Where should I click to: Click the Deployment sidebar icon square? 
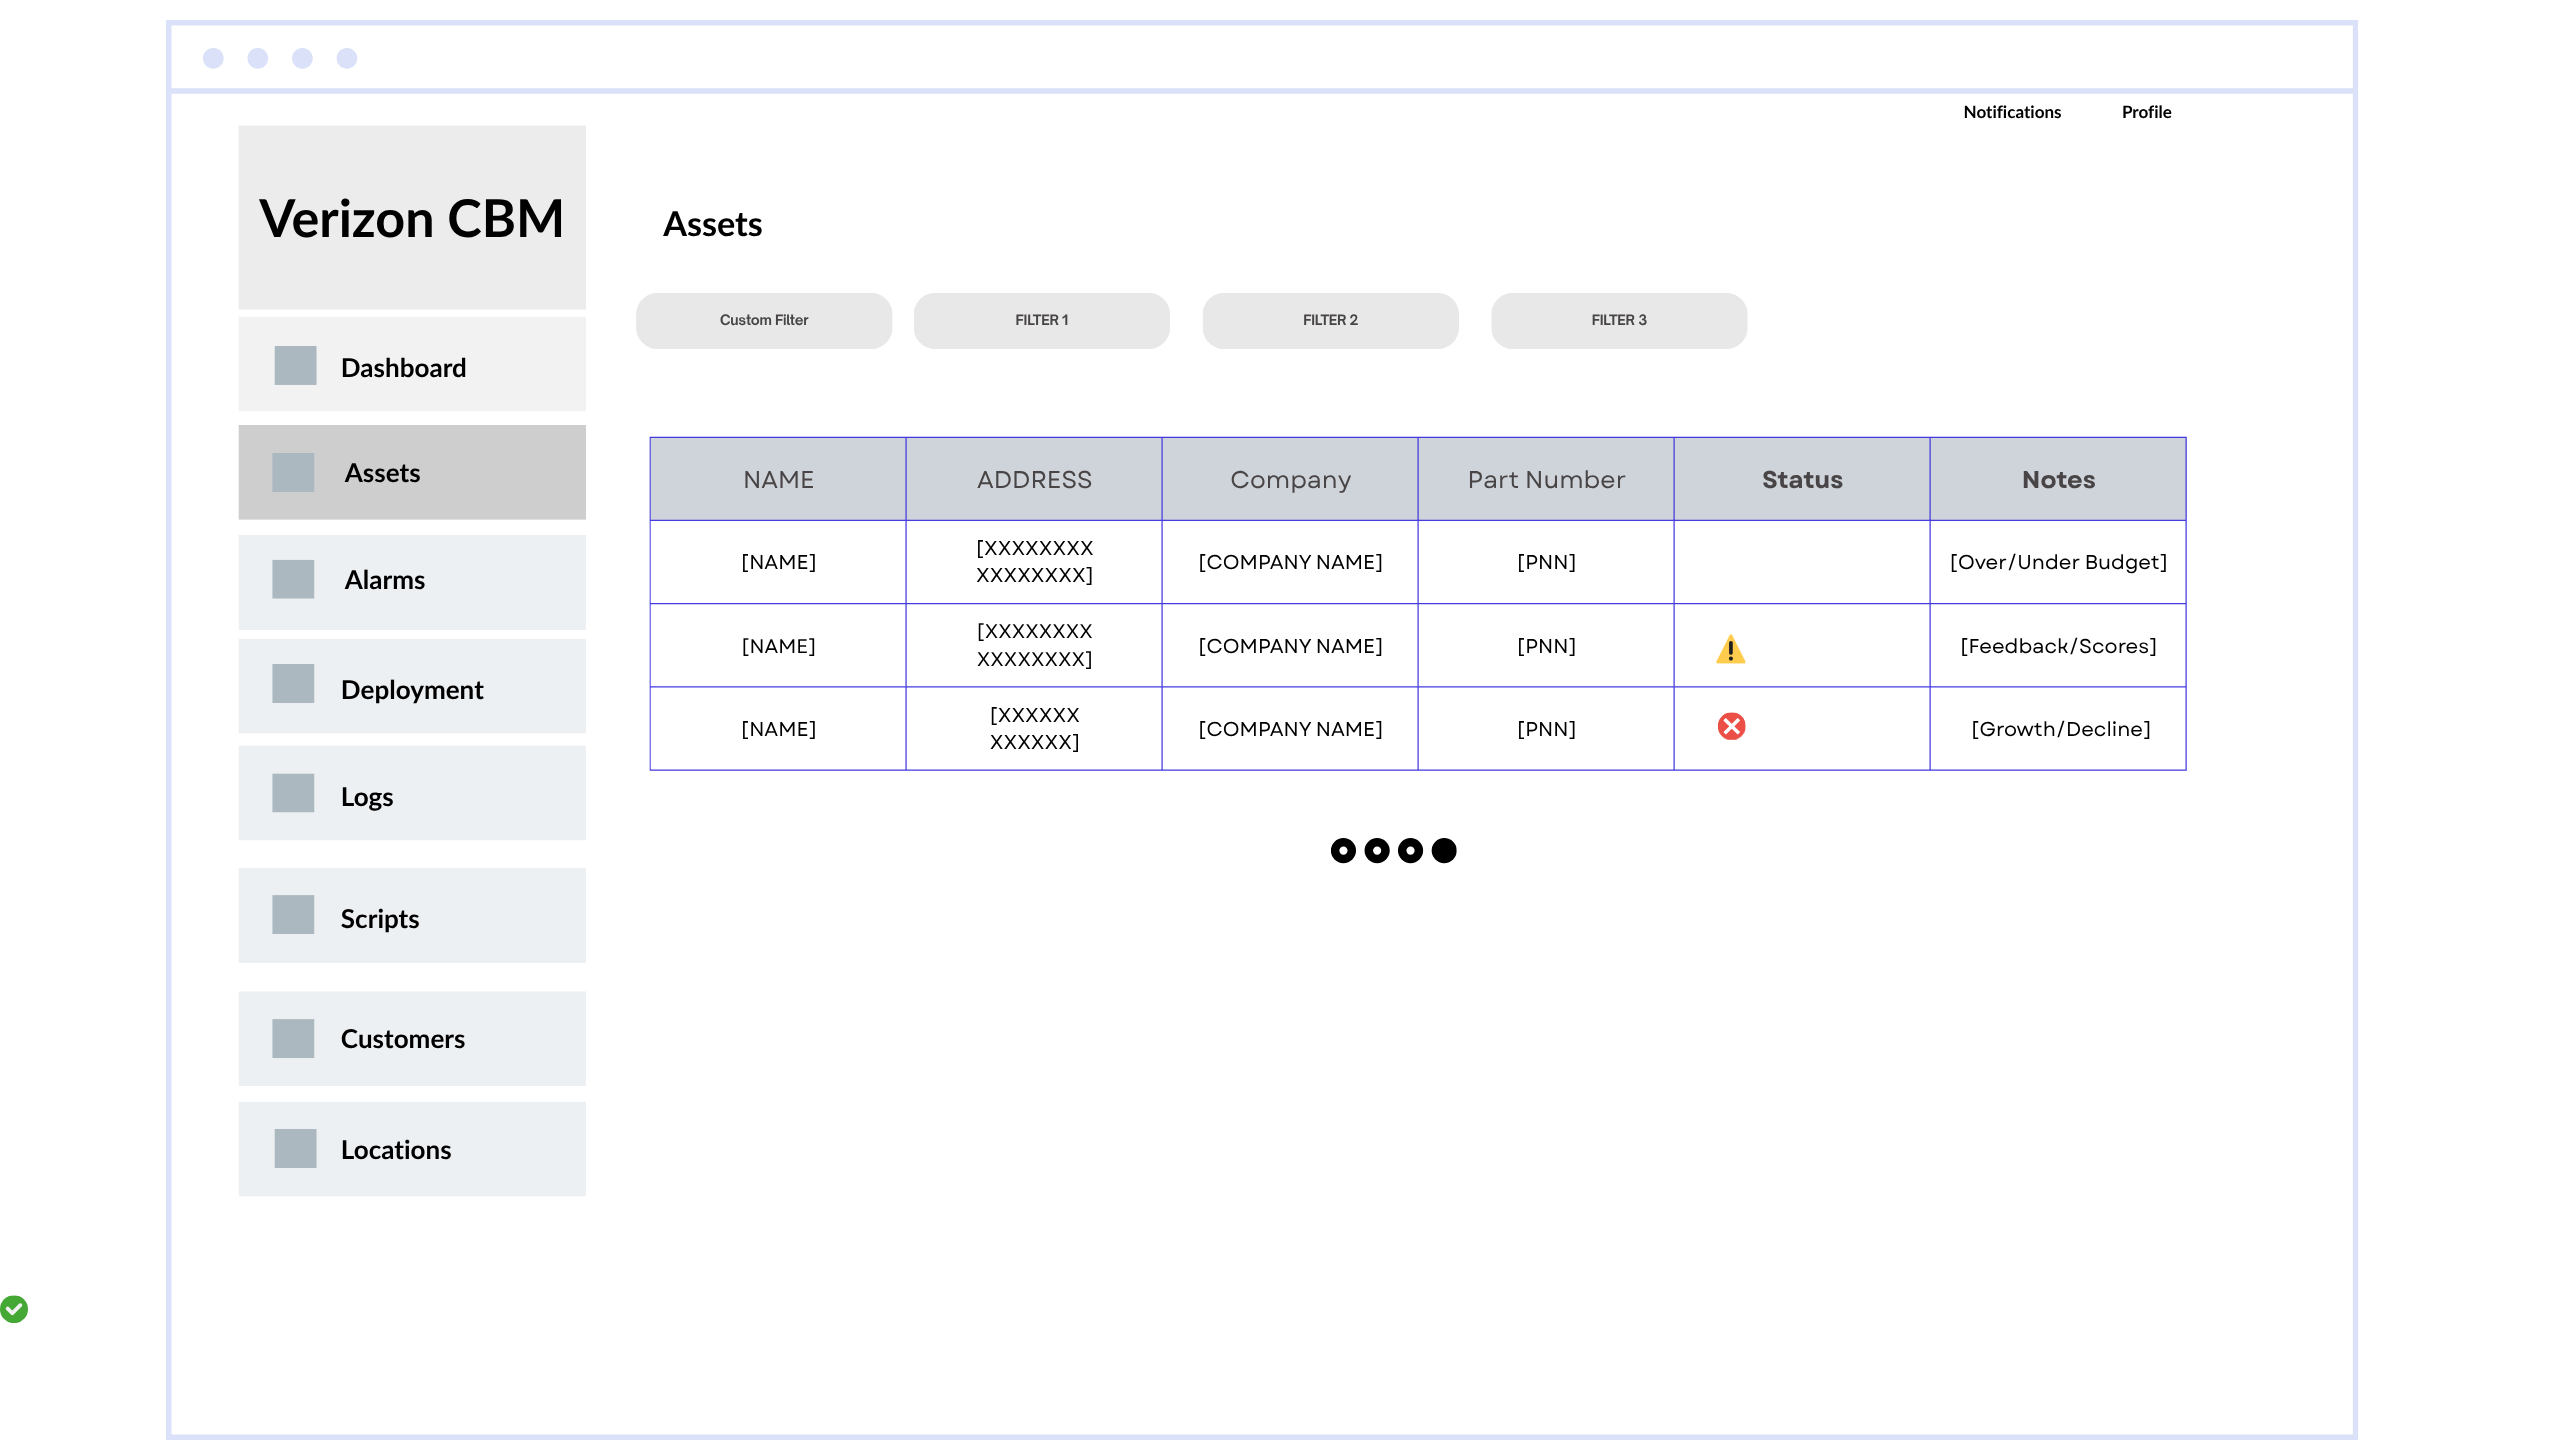(x=293, y=685)
